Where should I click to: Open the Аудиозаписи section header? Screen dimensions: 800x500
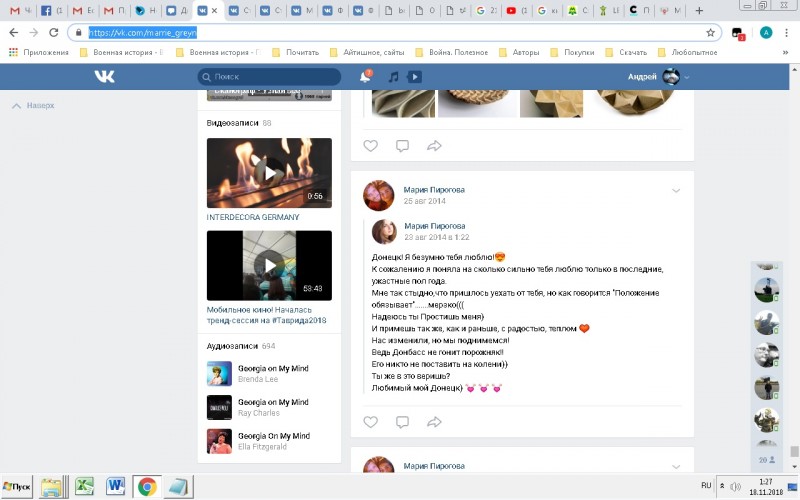232,346
